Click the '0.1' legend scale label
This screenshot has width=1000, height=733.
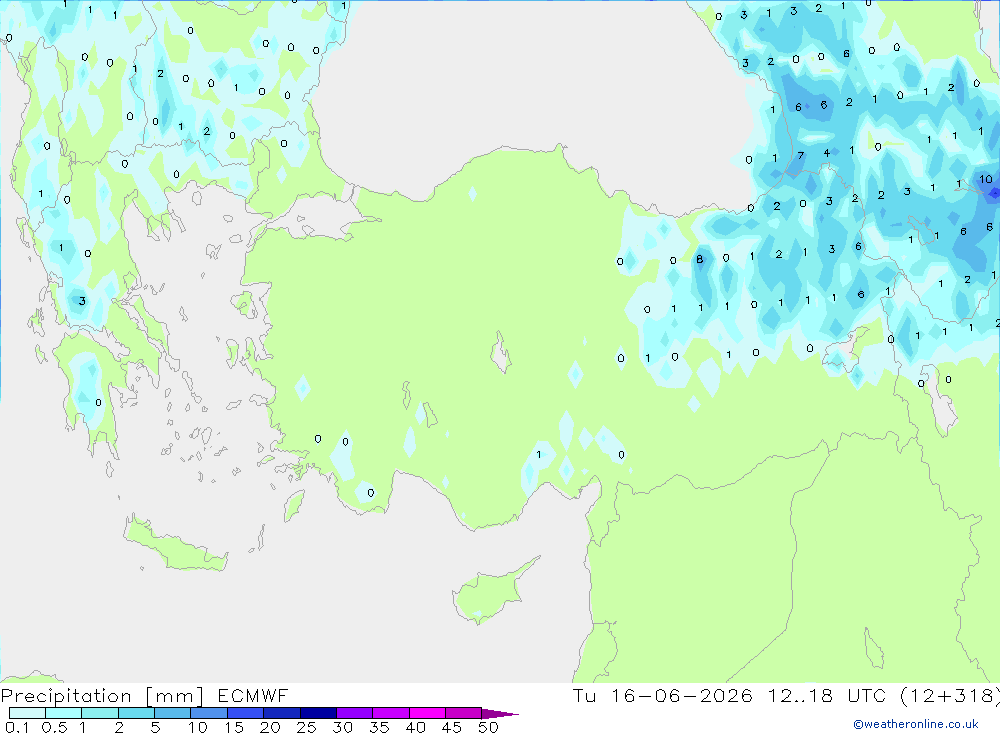[x=17, y=727]
